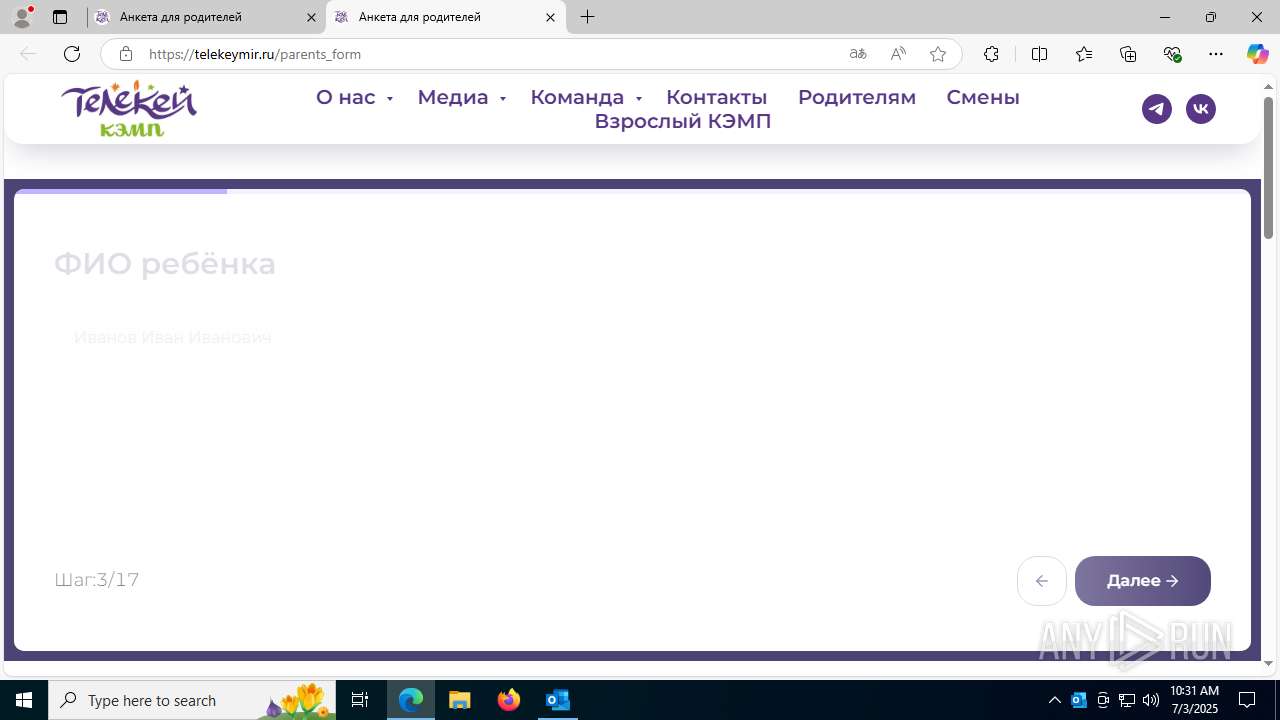Viewport: 1280px width, 720px height.
Task: Open the Telegram link icon
Action: point(1157,109)
